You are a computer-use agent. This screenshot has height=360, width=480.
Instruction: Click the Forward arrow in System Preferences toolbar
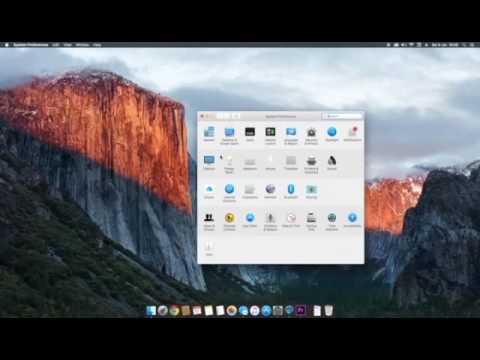(227, 116)
